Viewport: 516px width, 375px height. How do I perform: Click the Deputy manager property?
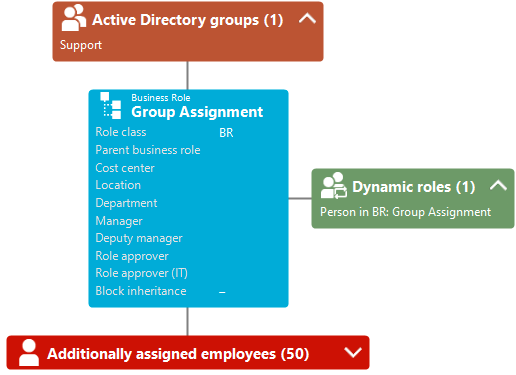139,238
